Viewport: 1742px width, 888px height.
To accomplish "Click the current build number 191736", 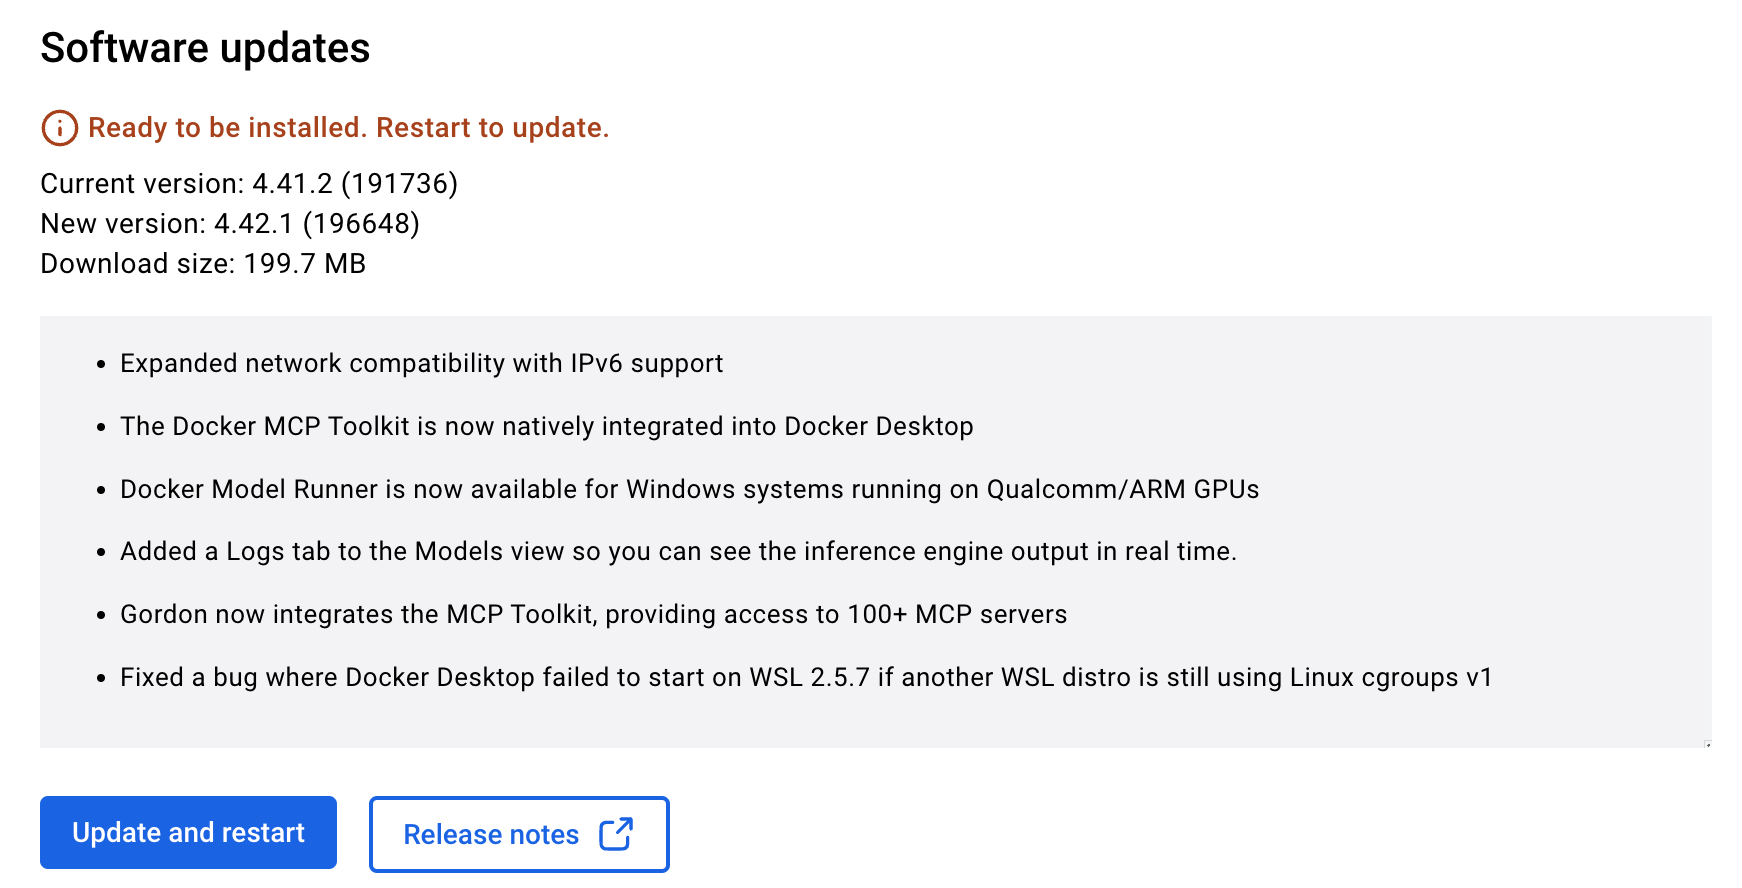I will point(399,184).
